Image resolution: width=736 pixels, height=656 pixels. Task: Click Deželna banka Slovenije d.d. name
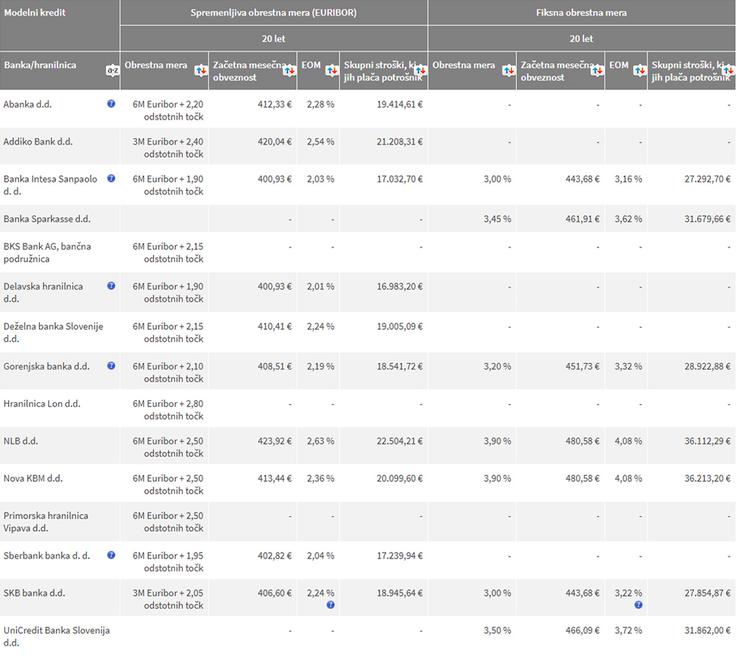click(x=53, y=332)
